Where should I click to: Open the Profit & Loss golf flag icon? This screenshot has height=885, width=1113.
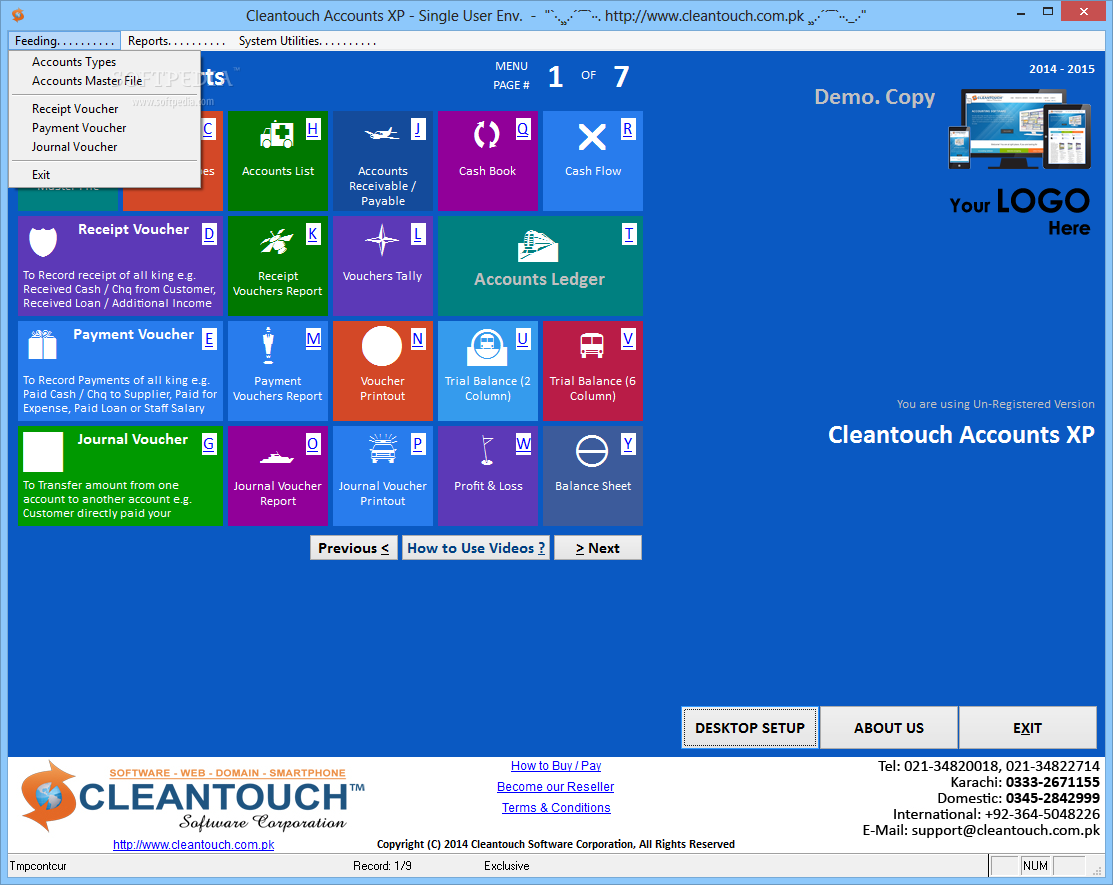click(x=487, y=450)
